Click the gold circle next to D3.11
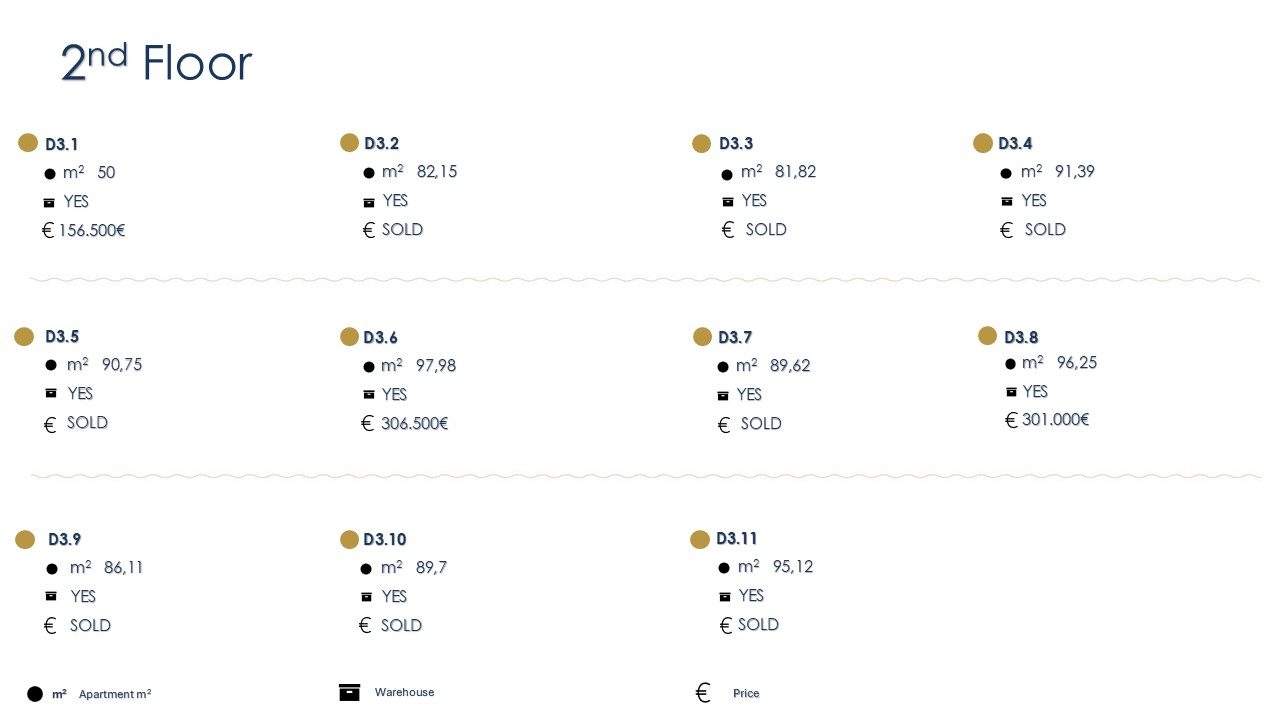The height and width of the screenshot is (720, 1280). click(700, 540)
